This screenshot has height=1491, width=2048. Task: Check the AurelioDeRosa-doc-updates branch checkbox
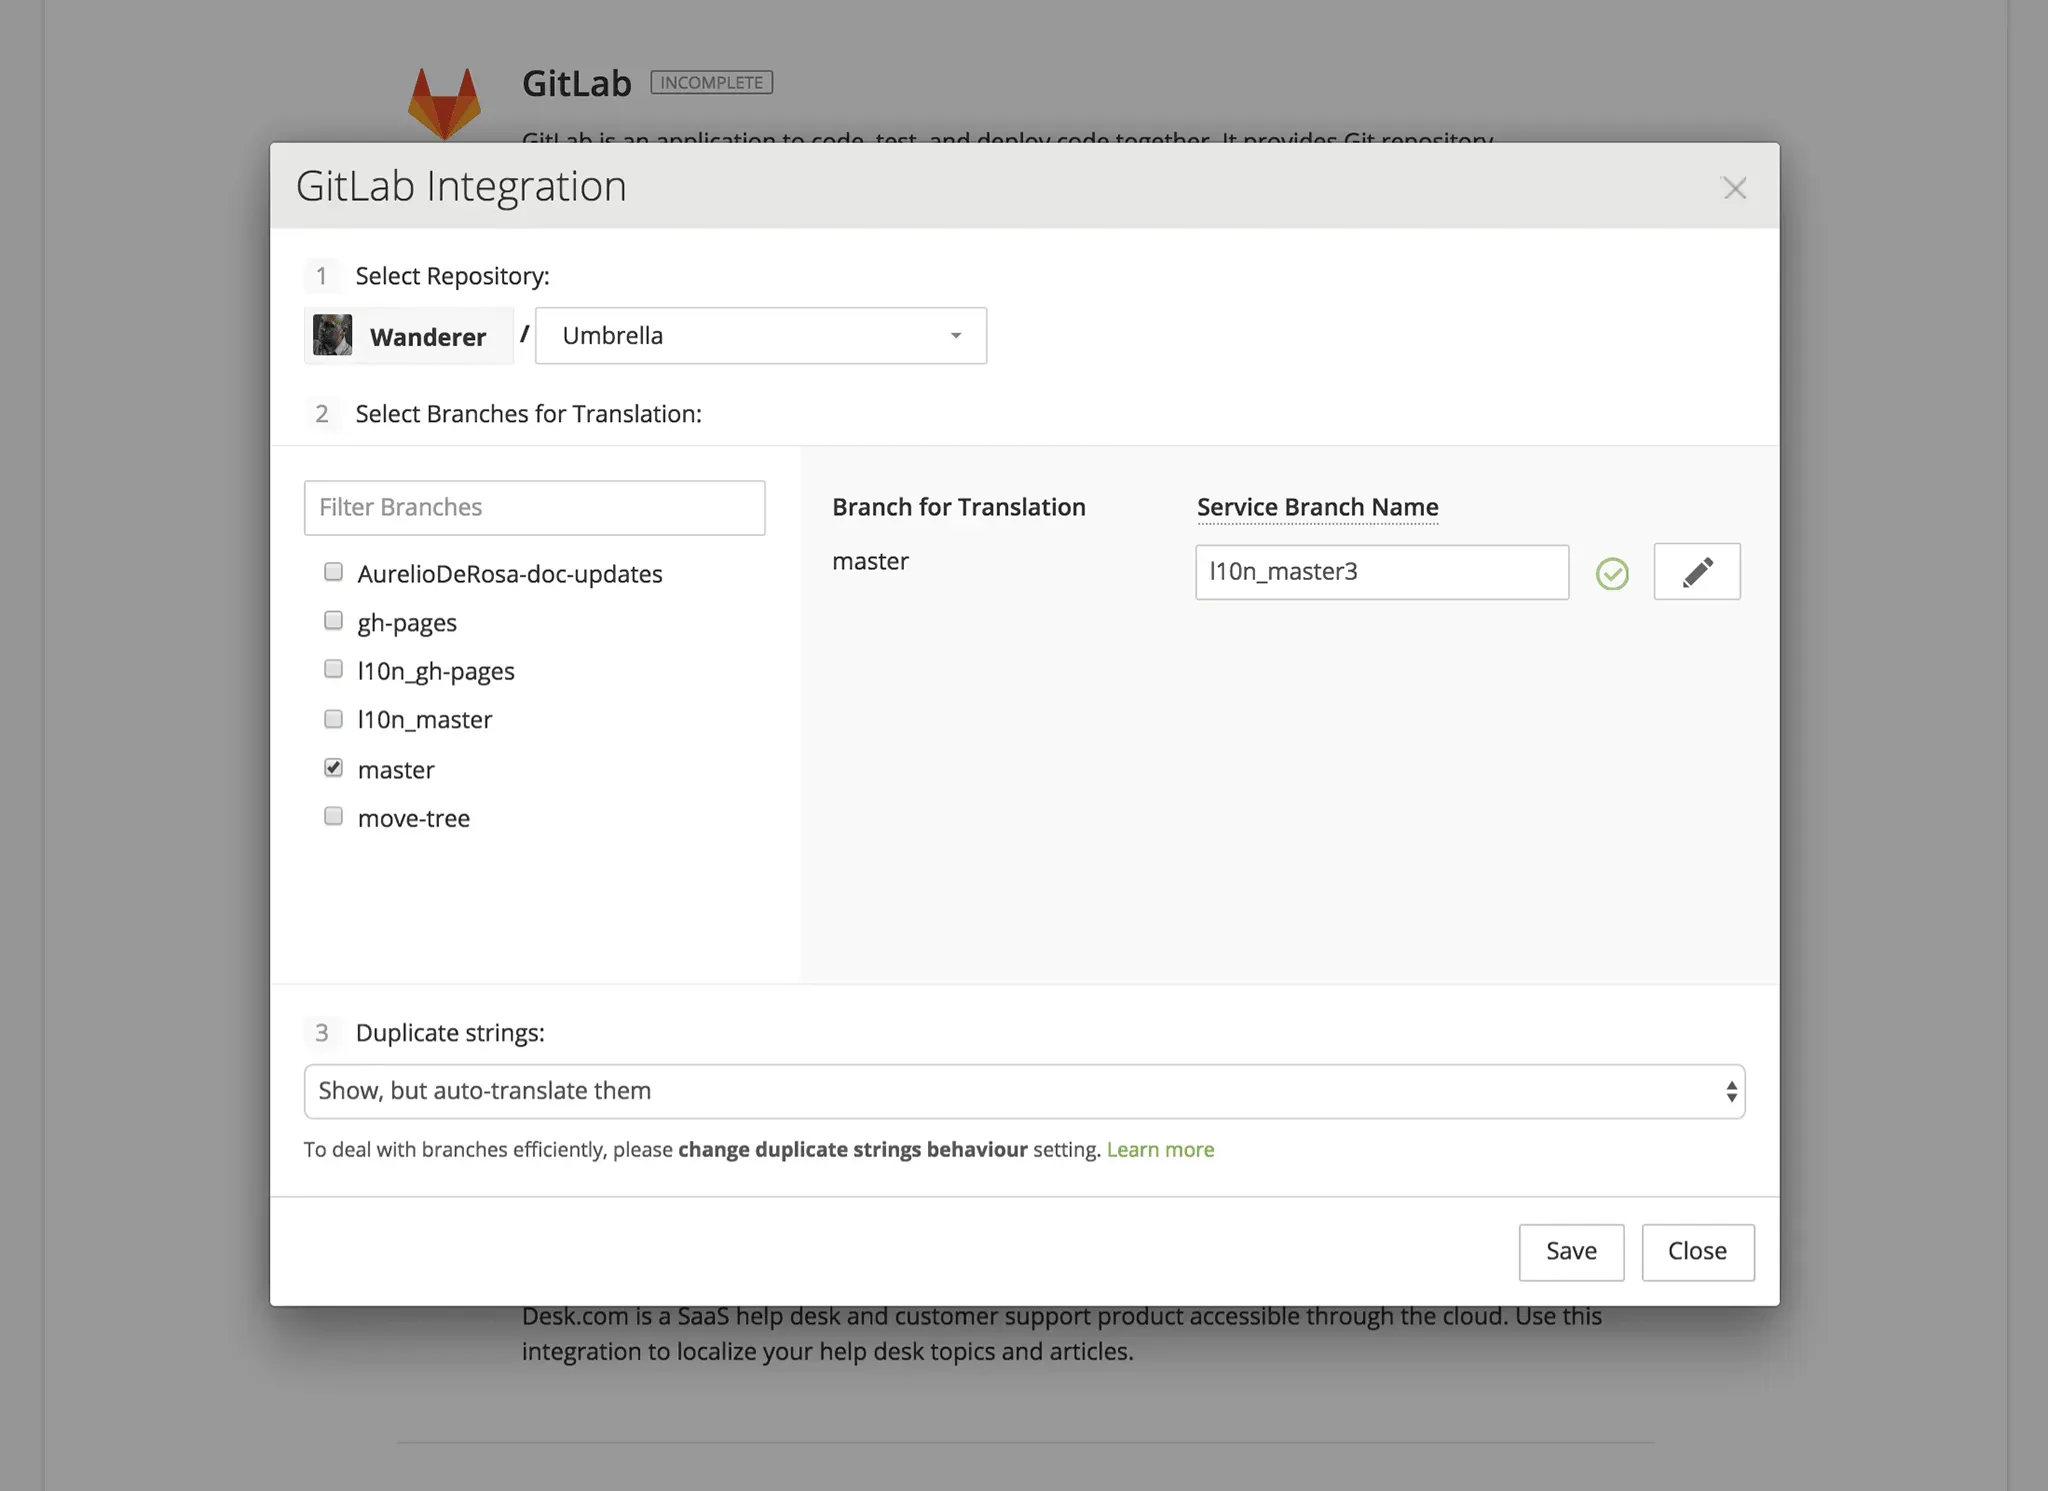[x=334, y=572]
